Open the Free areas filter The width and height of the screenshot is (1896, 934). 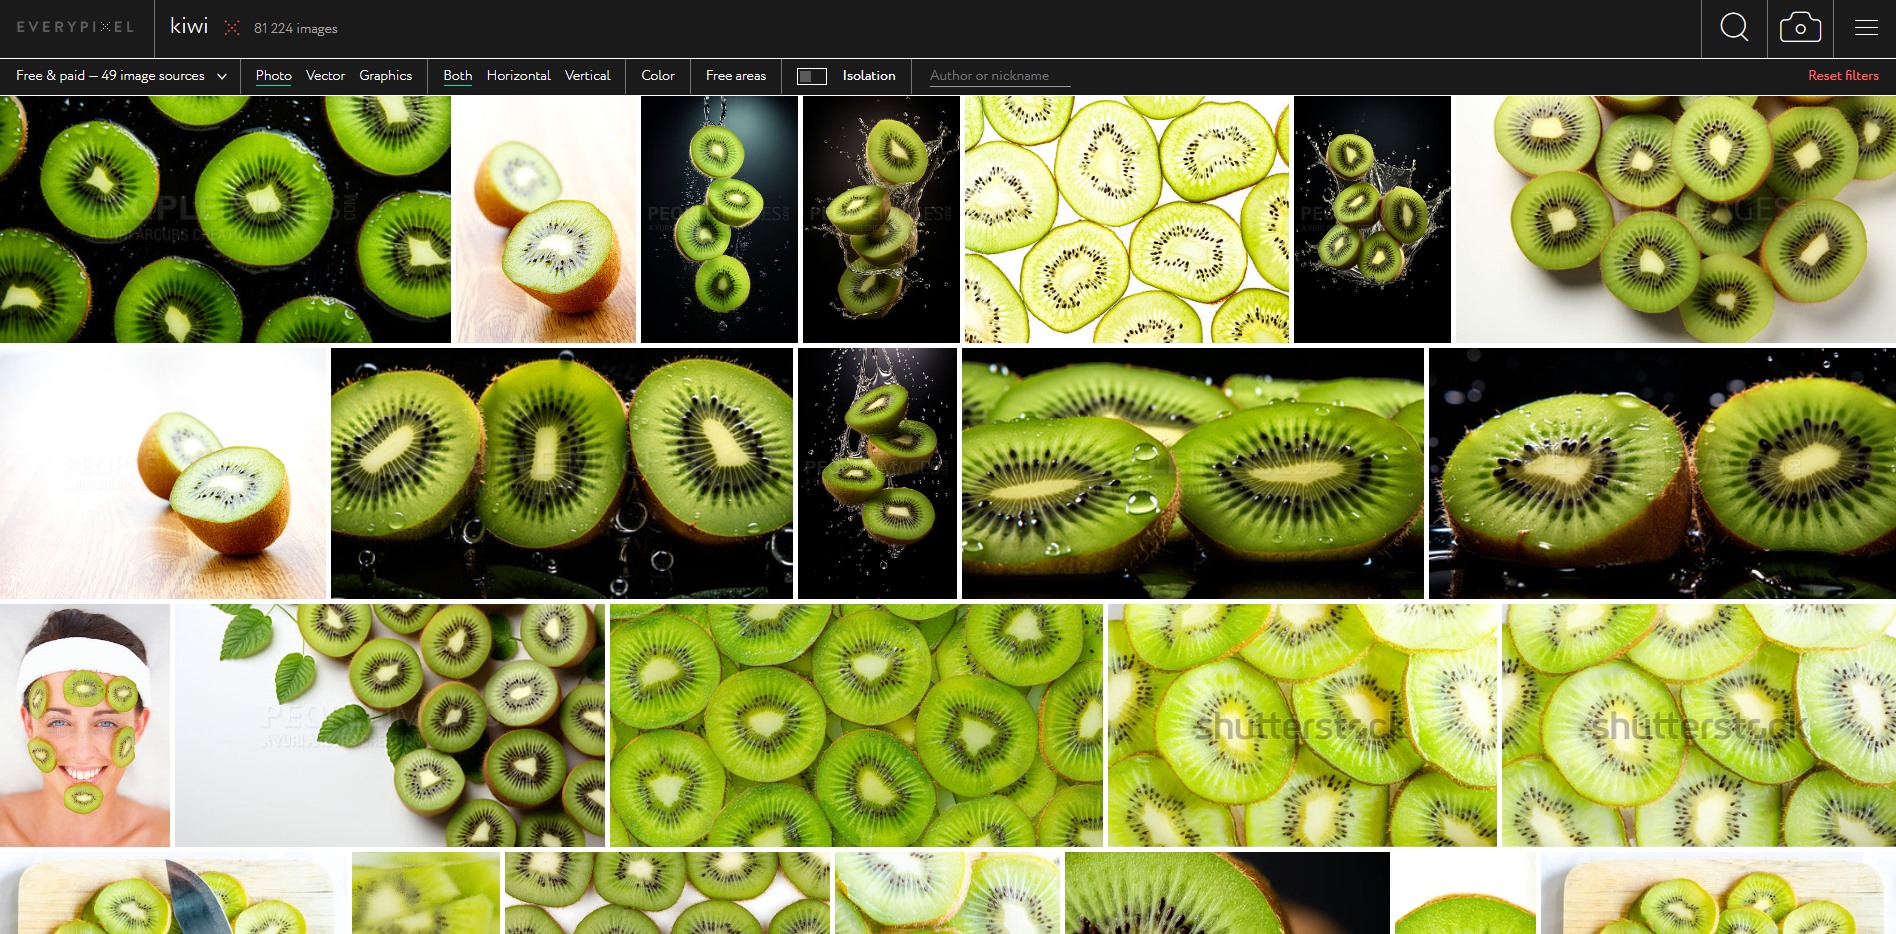(736, 76)
